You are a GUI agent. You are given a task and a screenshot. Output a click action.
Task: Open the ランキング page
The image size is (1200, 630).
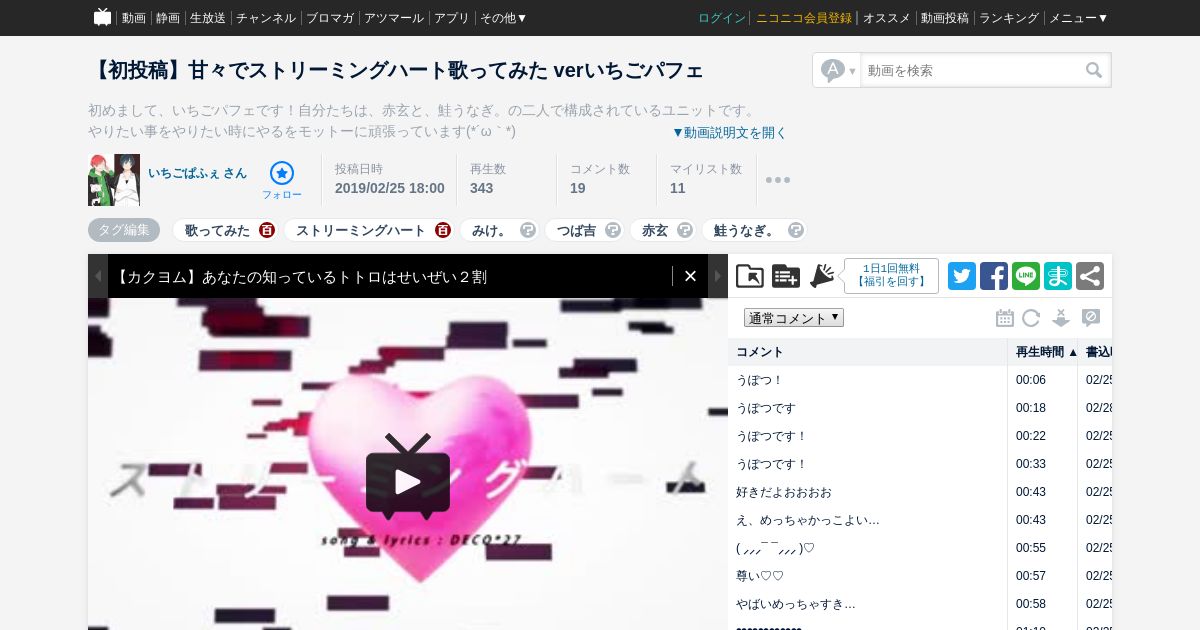tap(1009, 18)
